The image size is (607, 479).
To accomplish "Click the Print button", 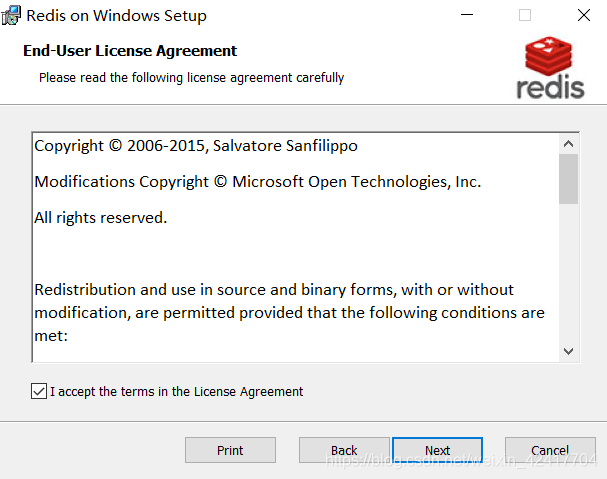I will 230,450.
